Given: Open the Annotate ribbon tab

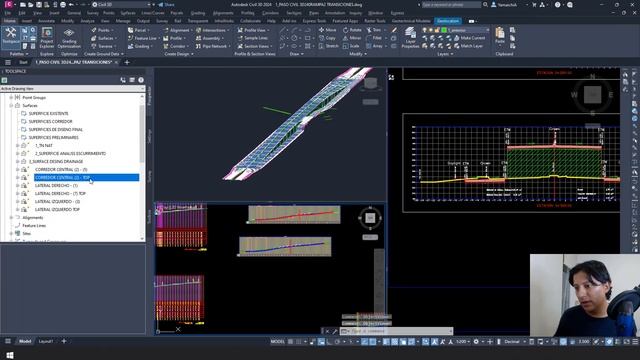Looking at the screenshot, I should (47, 21).
